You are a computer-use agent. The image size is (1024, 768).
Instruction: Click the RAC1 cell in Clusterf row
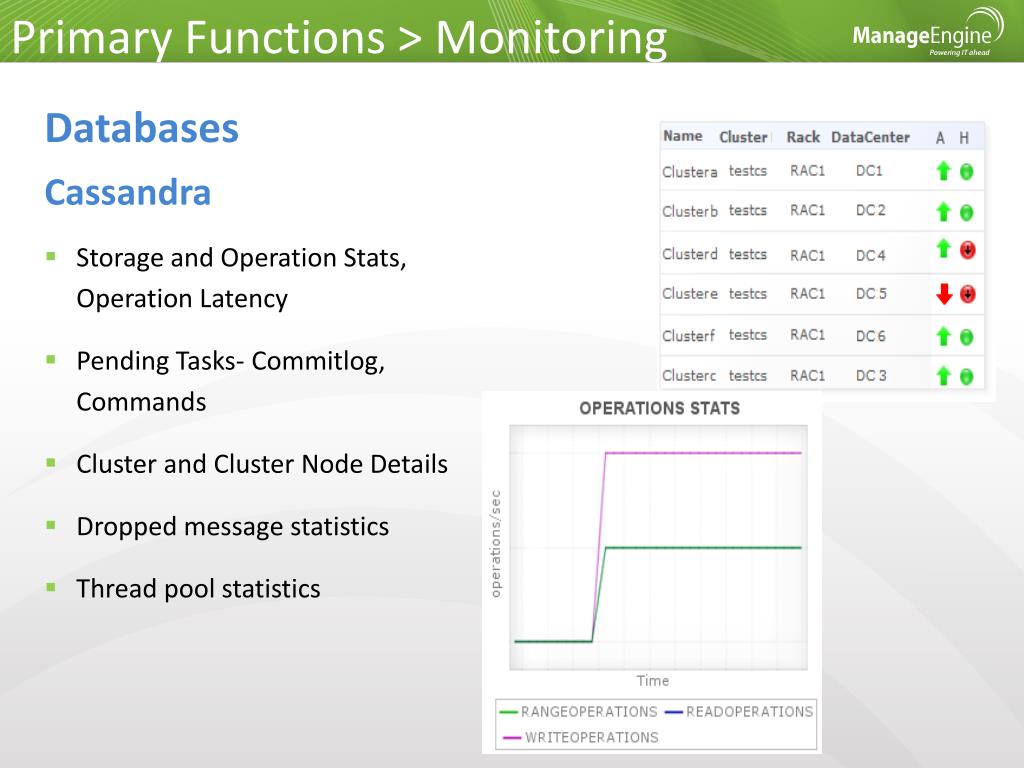click(x=807, y=335)
